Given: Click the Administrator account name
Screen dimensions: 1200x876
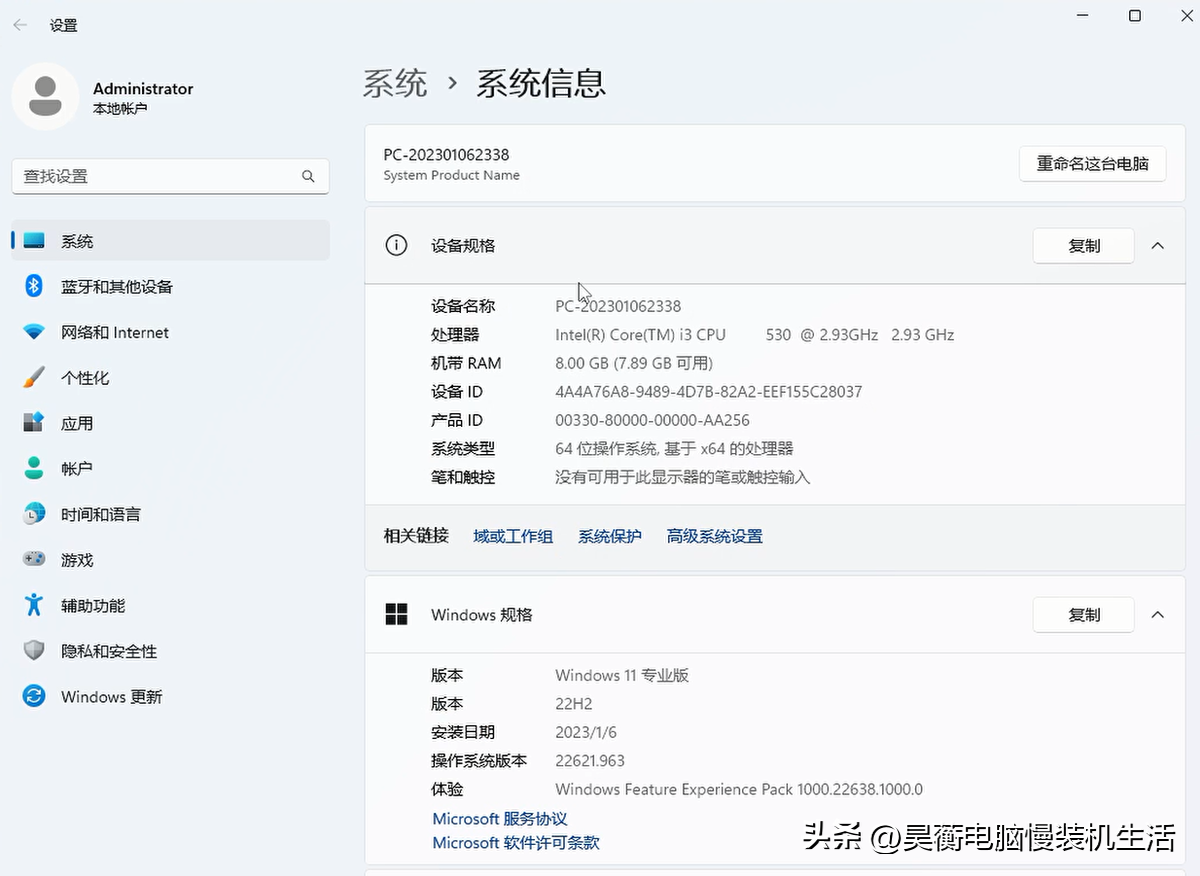Looking at the screenshot, I should tap(143, 89).
